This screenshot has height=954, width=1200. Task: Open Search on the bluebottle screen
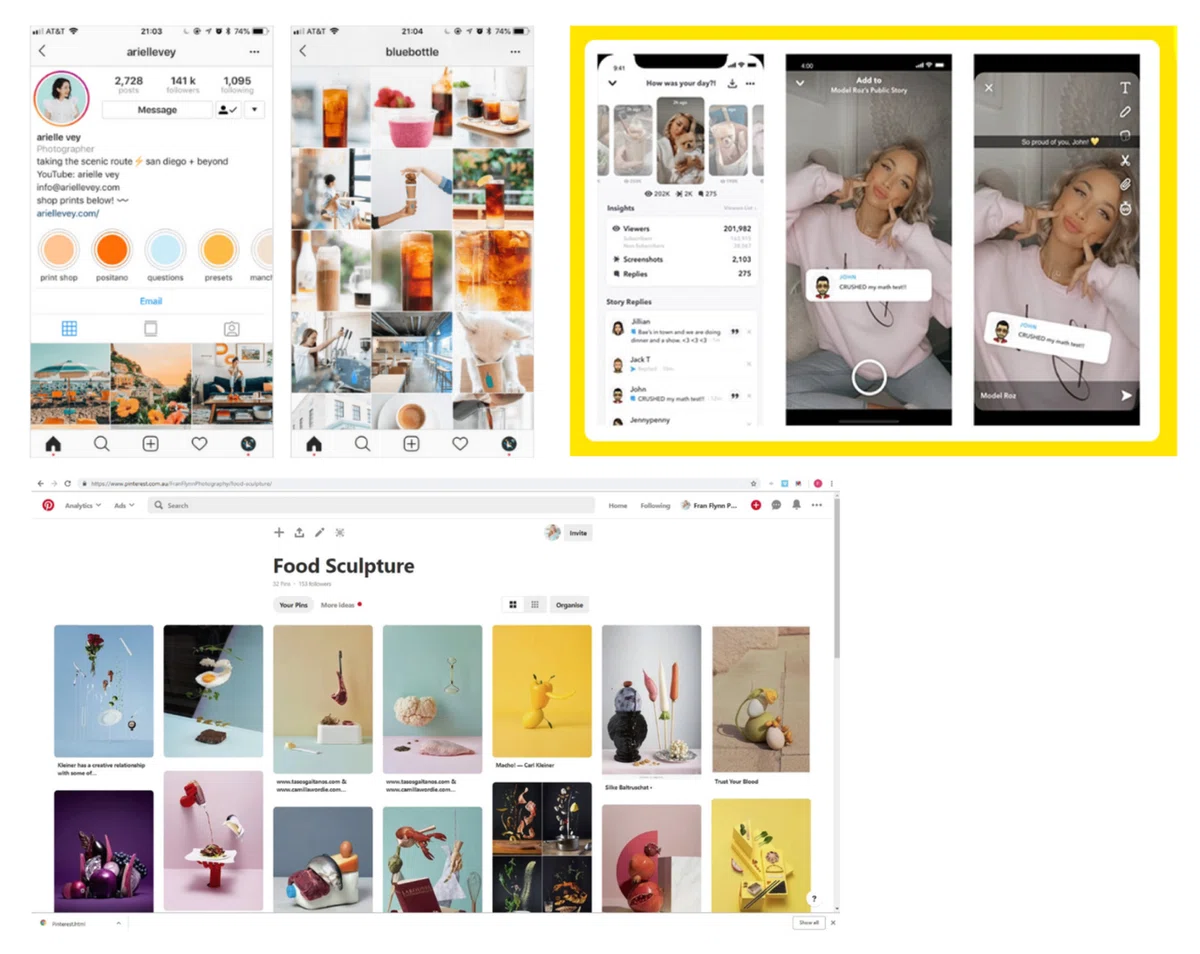tap(362, 443)
